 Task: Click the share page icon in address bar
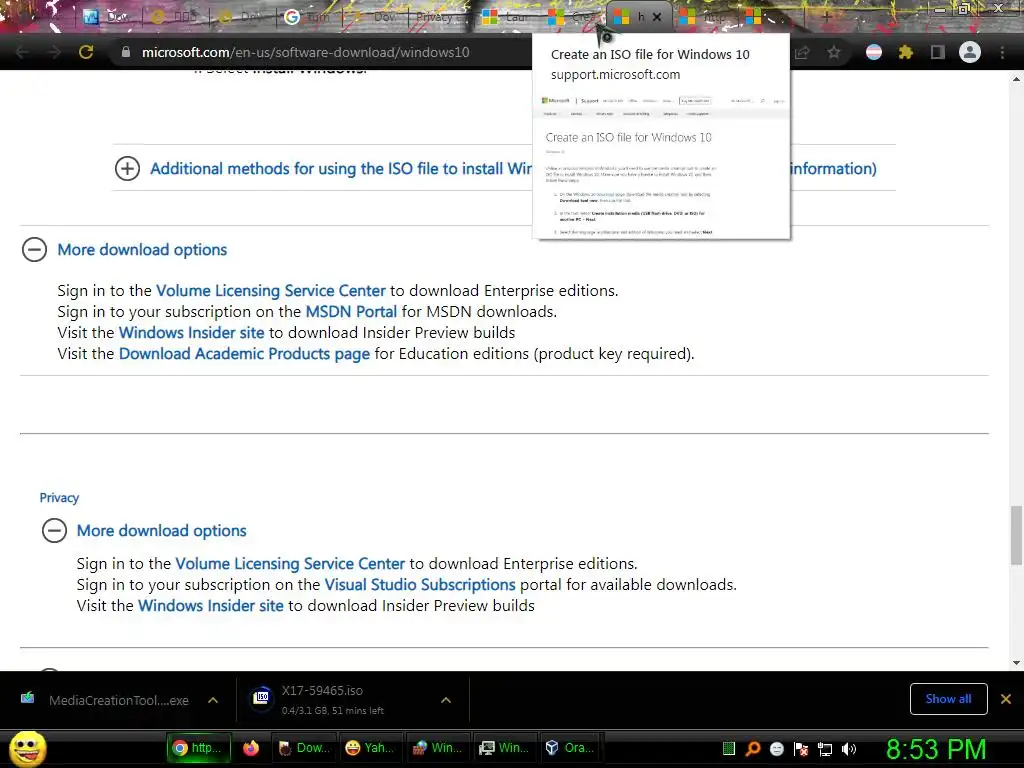coord(803,52)
